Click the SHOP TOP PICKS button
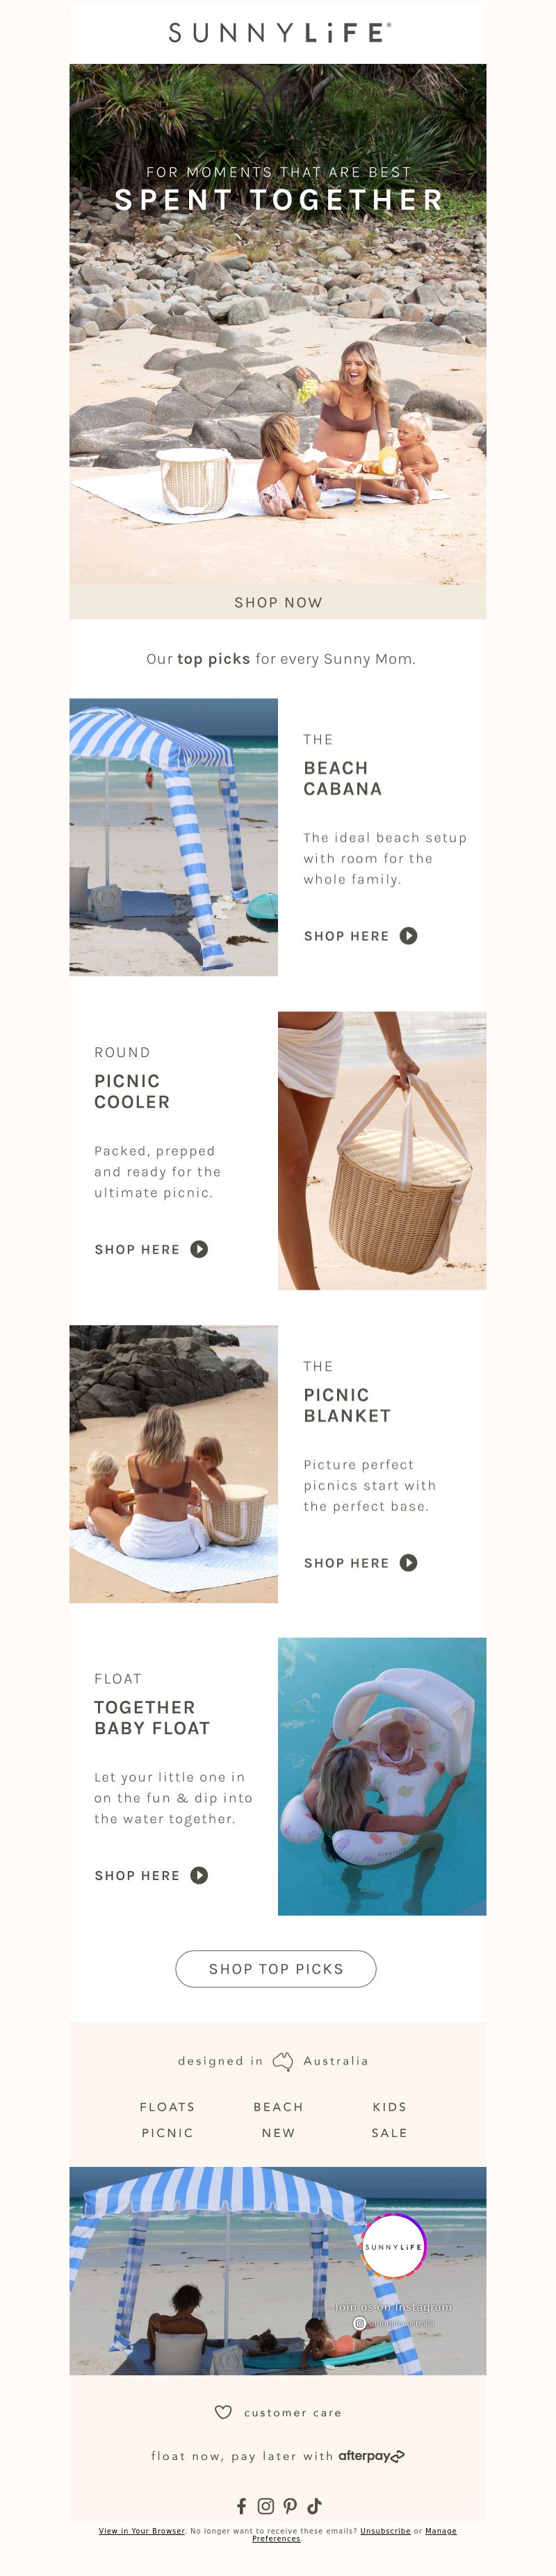Viewport: 556px width, 2576px height. 276,1968
